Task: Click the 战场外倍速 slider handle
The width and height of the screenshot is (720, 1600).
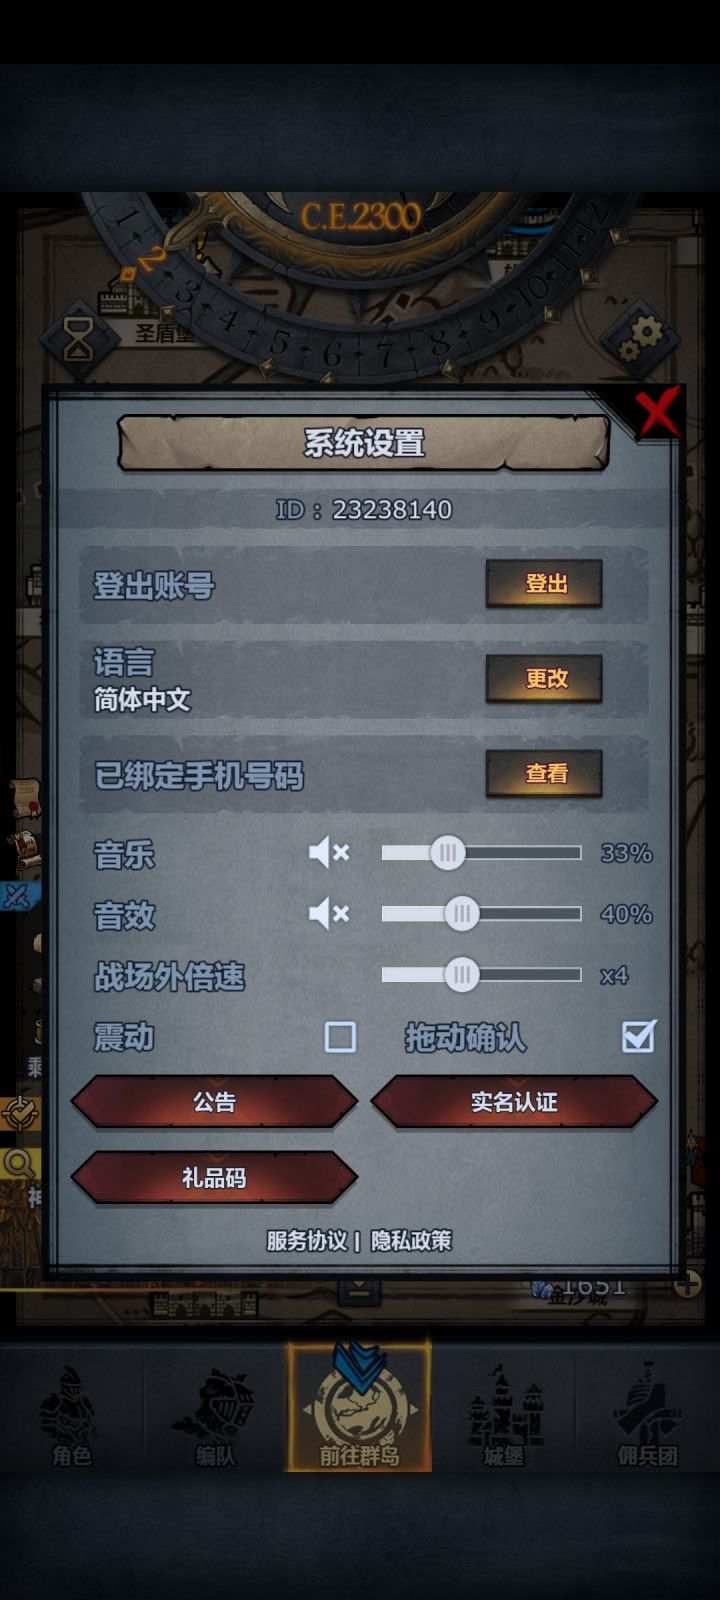Action: pos(461,975)
